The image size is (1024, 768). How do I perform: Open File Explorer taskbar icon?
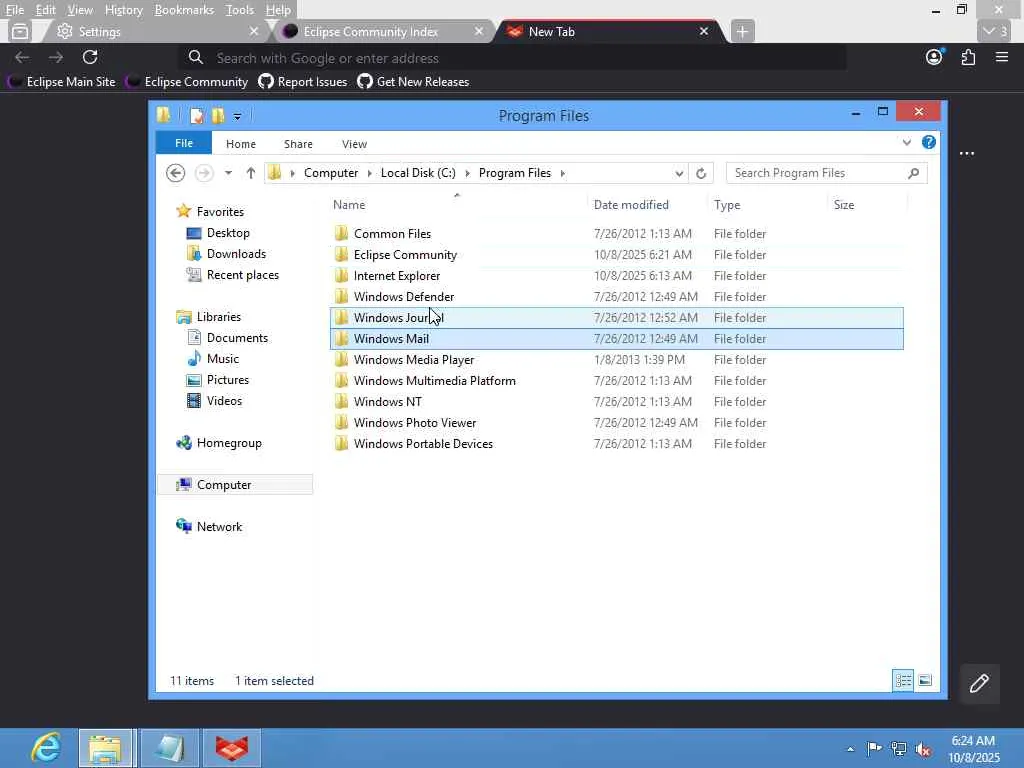point(107,748)
